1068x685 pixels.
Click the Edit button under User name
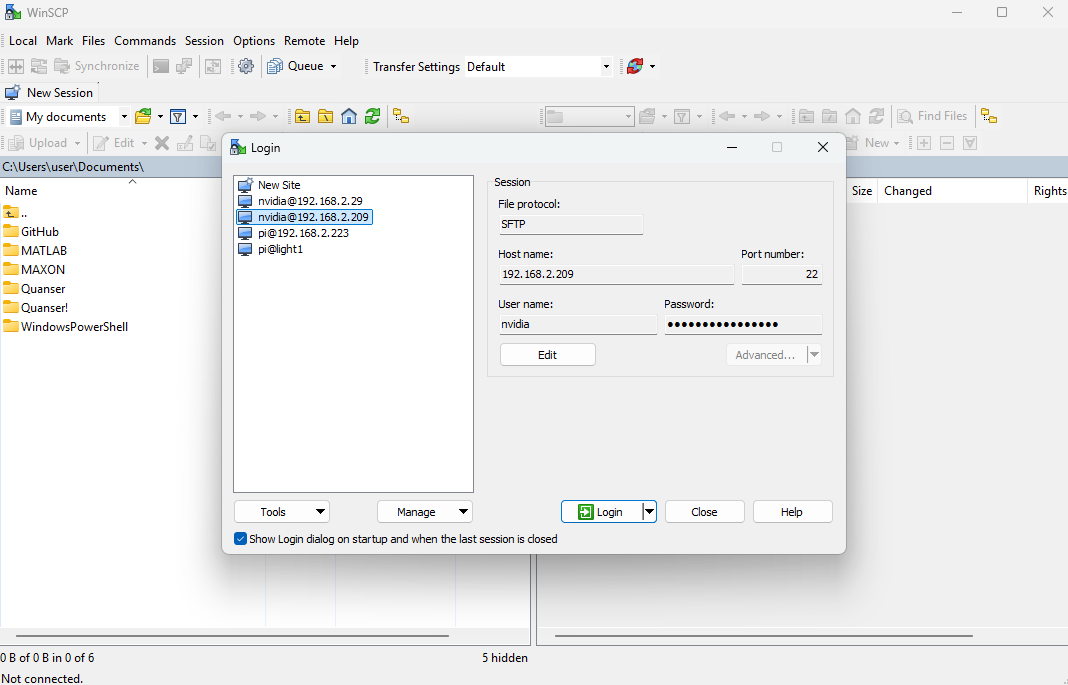point(548,355)
